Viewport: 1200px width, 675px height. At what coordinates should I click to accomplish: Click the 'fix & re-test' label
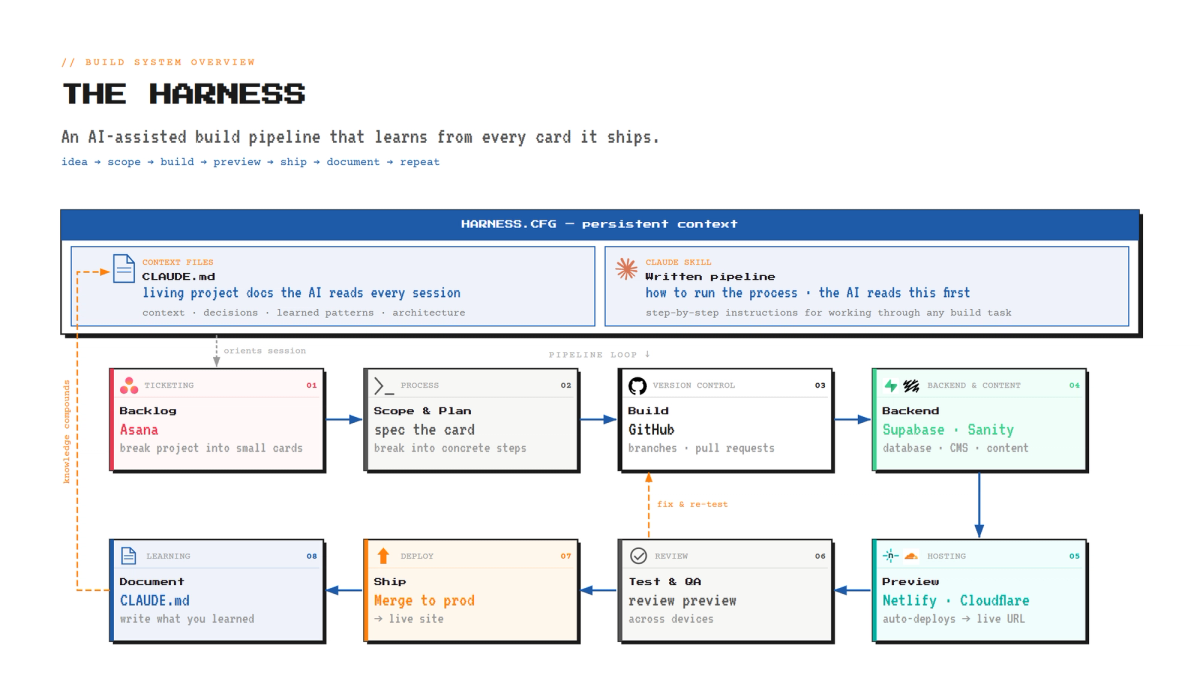pos(693,504)
